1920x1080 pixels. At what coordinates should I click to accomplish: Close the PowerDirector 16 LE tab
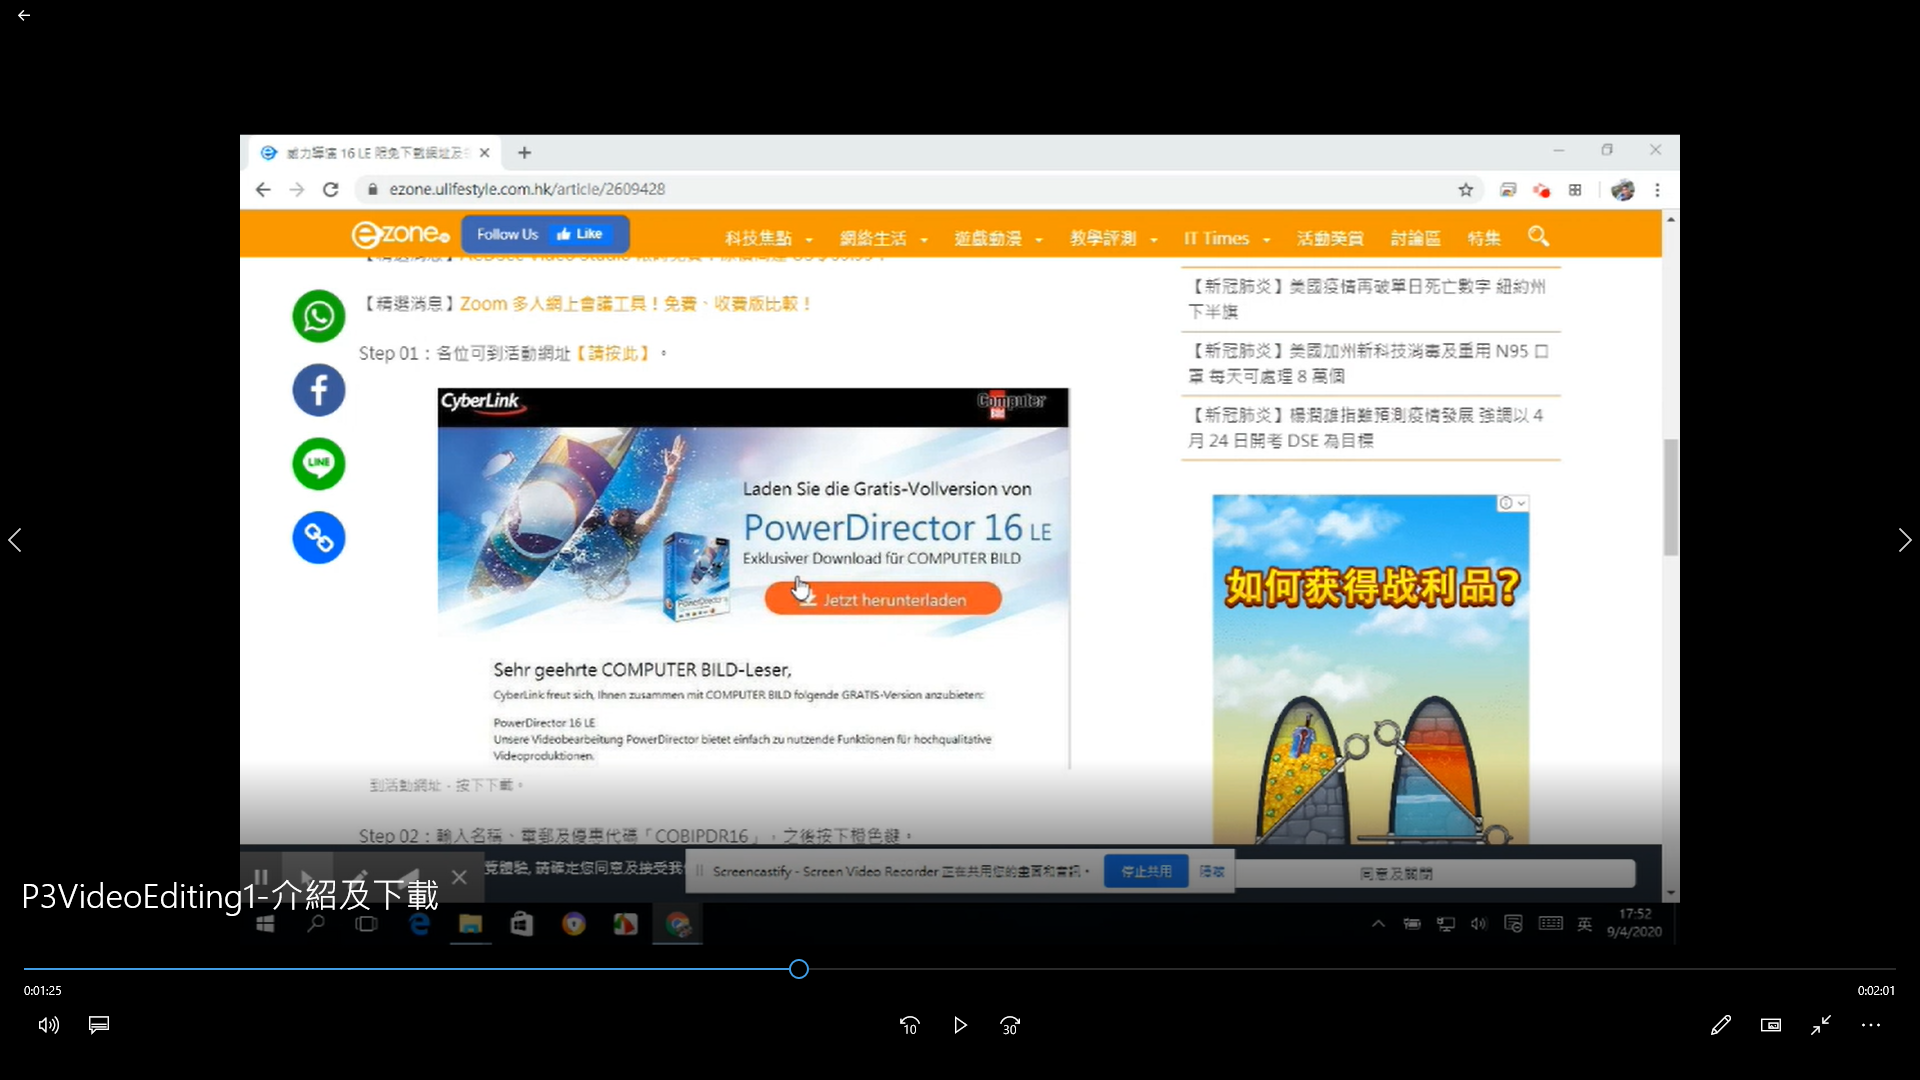[484, 153]
